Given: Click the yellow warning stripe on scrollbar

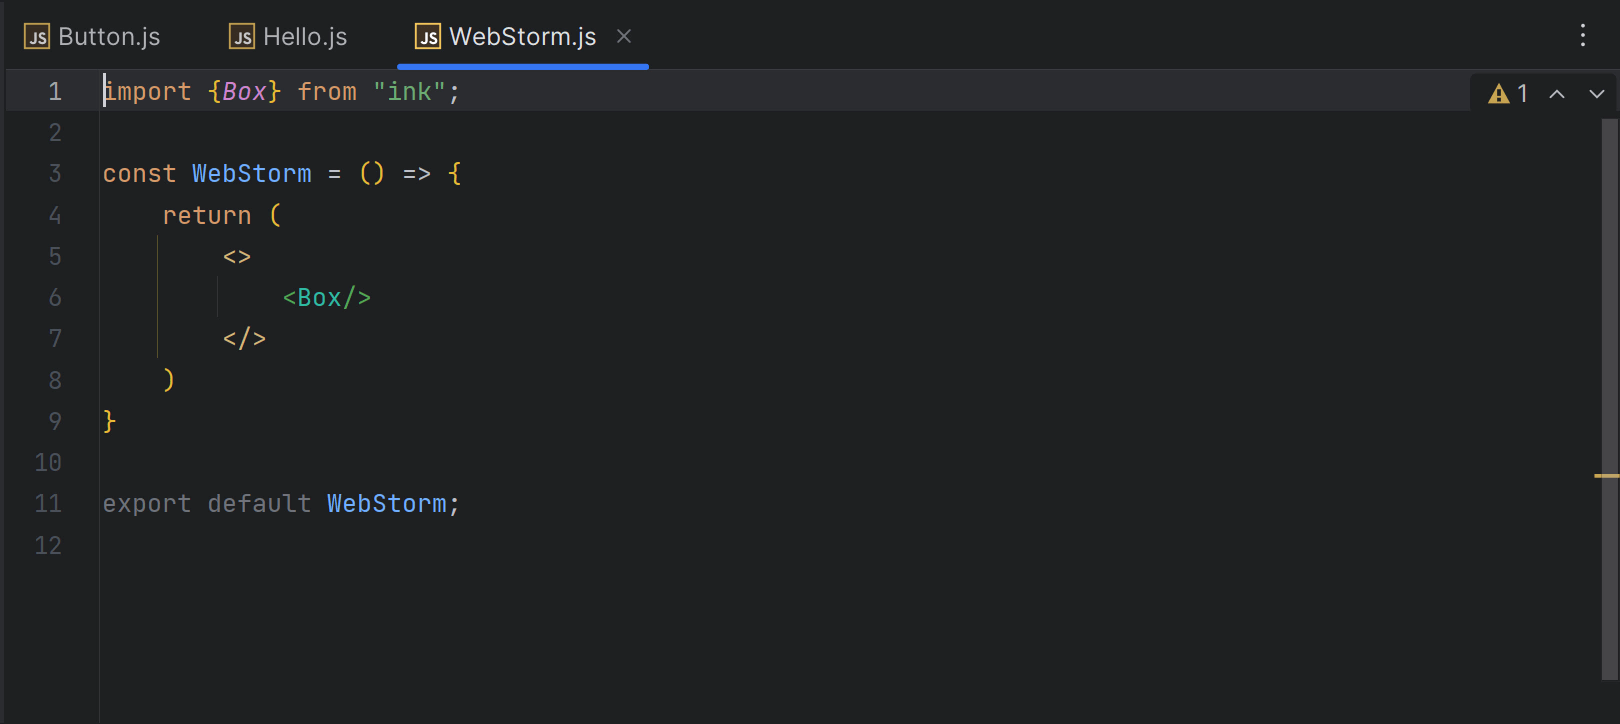Looking at the screenshot, I should (1606, 476).
